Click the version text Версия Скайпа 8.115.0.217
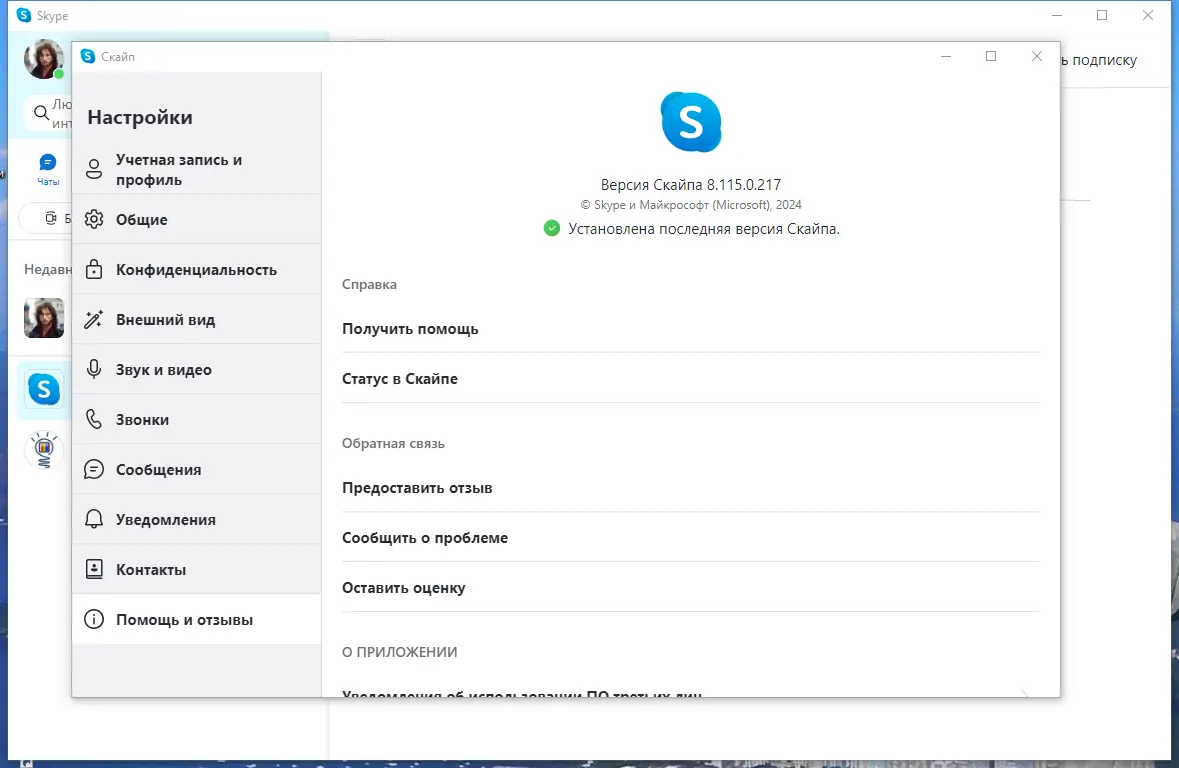Screen dimensions: 1179x768 691,184
